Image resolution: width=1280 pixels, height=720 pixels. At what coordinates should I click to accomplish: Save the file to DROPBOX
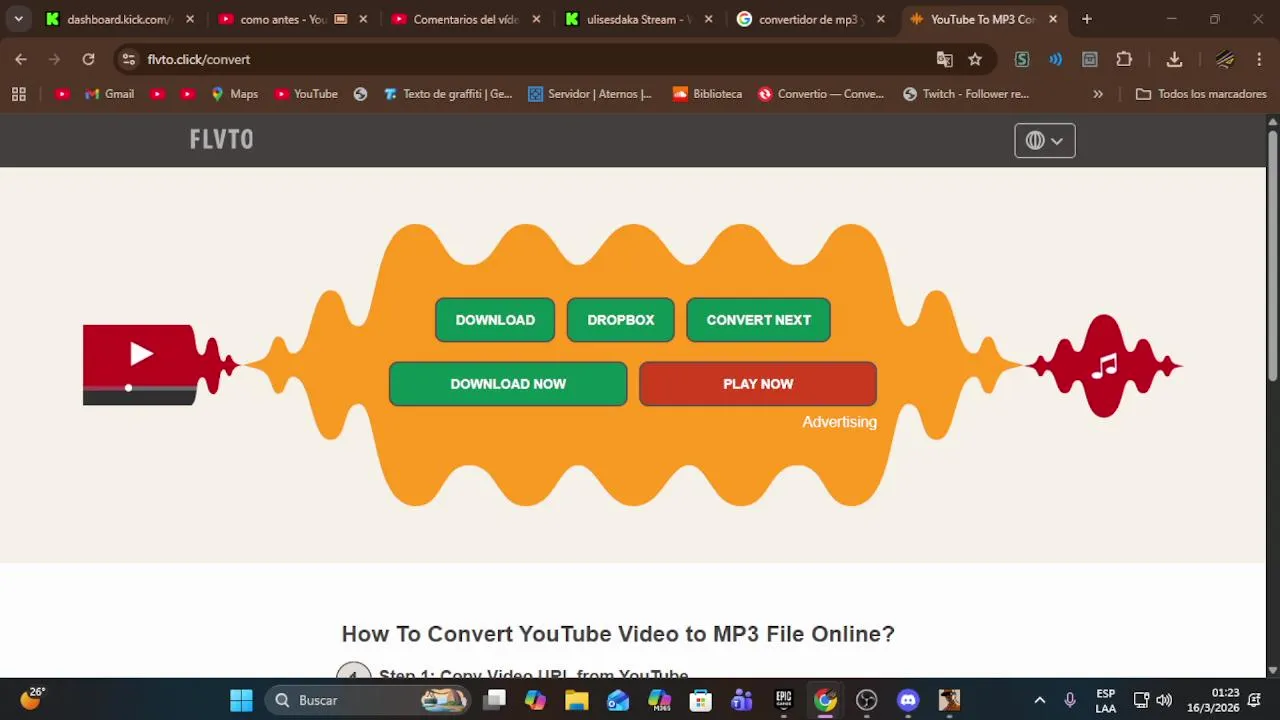click(x=620, y=320)
